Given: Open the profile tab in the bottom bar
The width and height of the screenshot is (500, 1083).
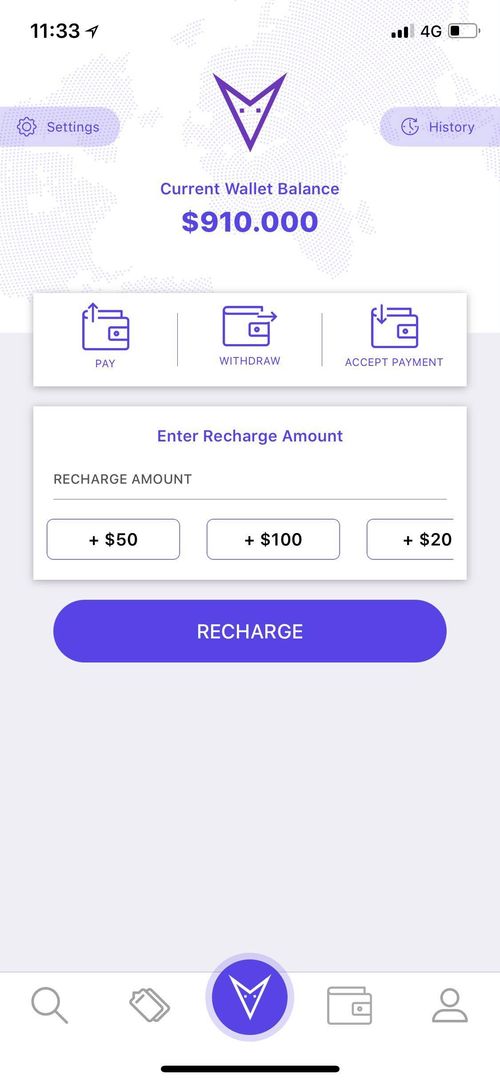Looking at the screenshot, I should coord(450,1005).
